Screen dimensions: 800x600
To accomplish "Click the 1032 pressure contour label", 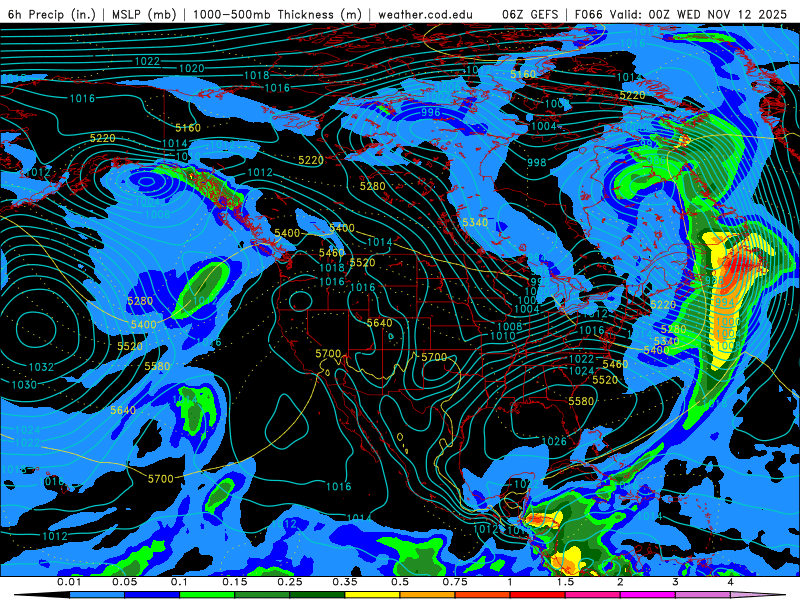I will coord(41,367).
